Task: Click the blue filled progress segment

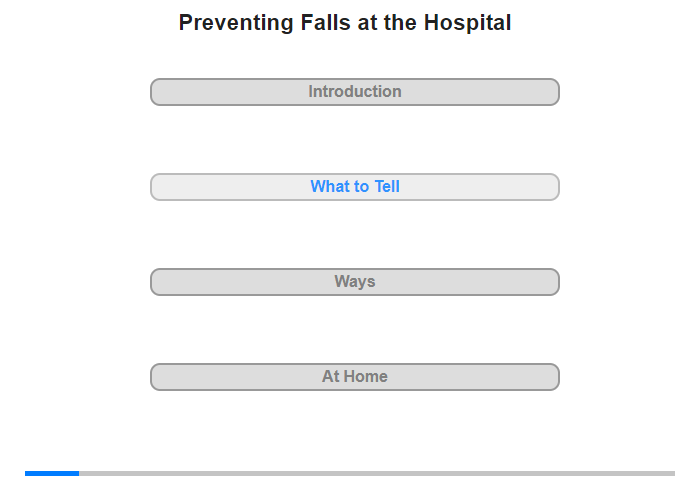Action: tap(52, 473)
